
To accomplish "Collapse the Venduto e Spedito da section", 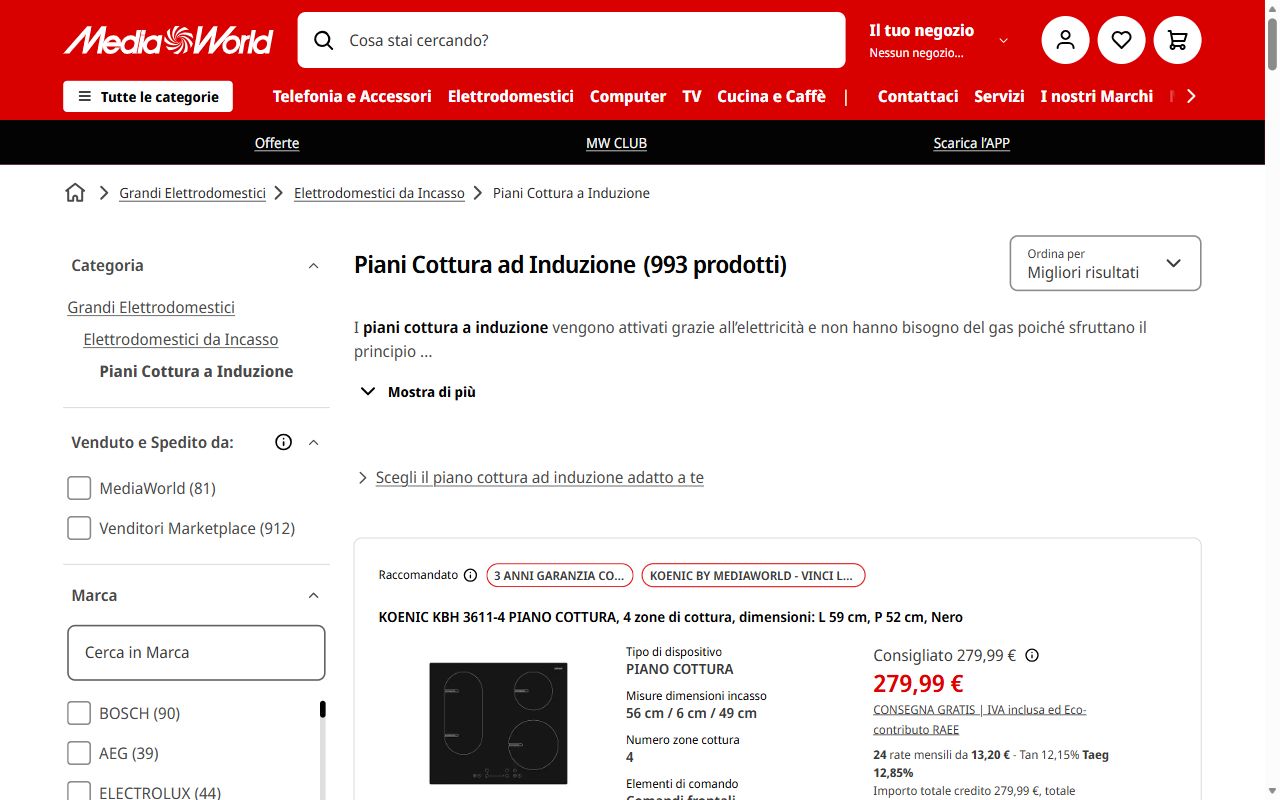I will tap(313, 442).
